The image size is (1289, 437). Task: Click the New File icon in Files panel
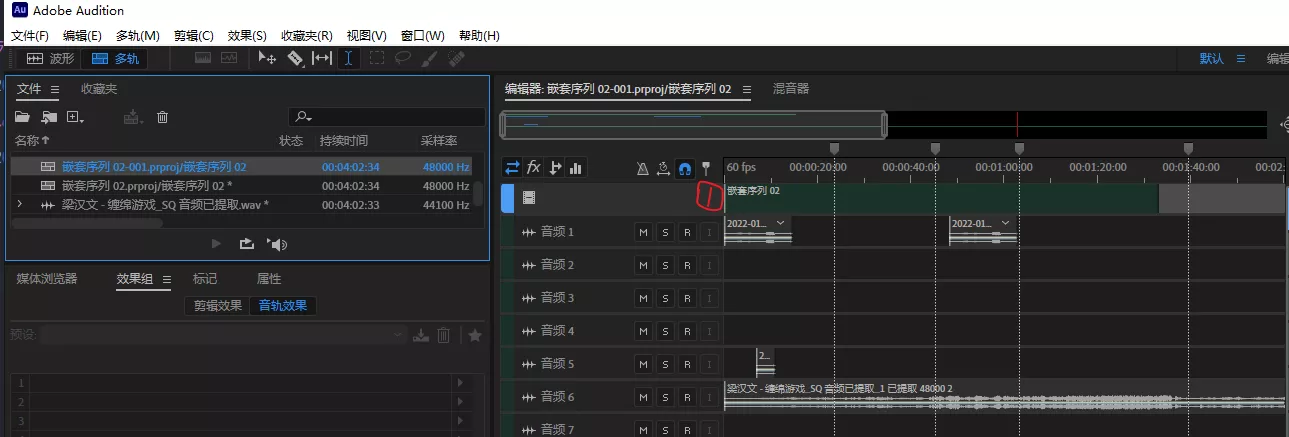75,117
